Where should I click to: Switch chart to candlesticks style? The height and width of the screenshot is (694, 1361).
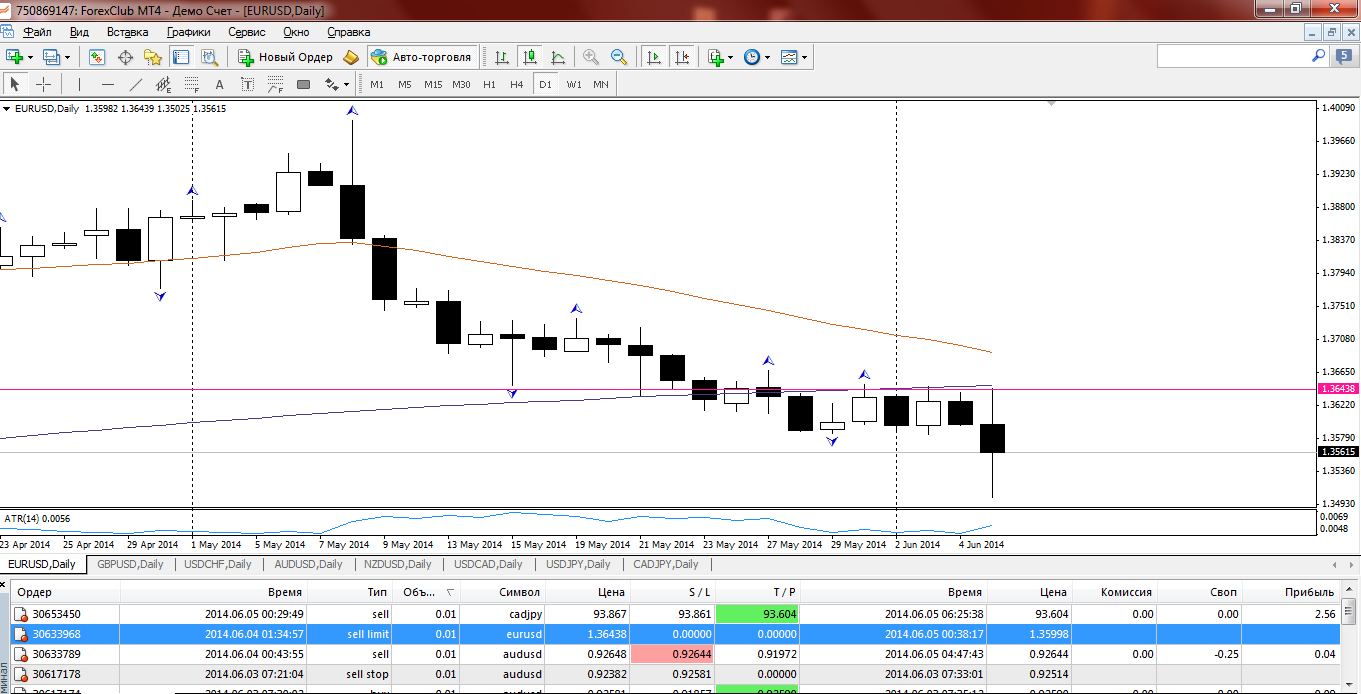529,57
